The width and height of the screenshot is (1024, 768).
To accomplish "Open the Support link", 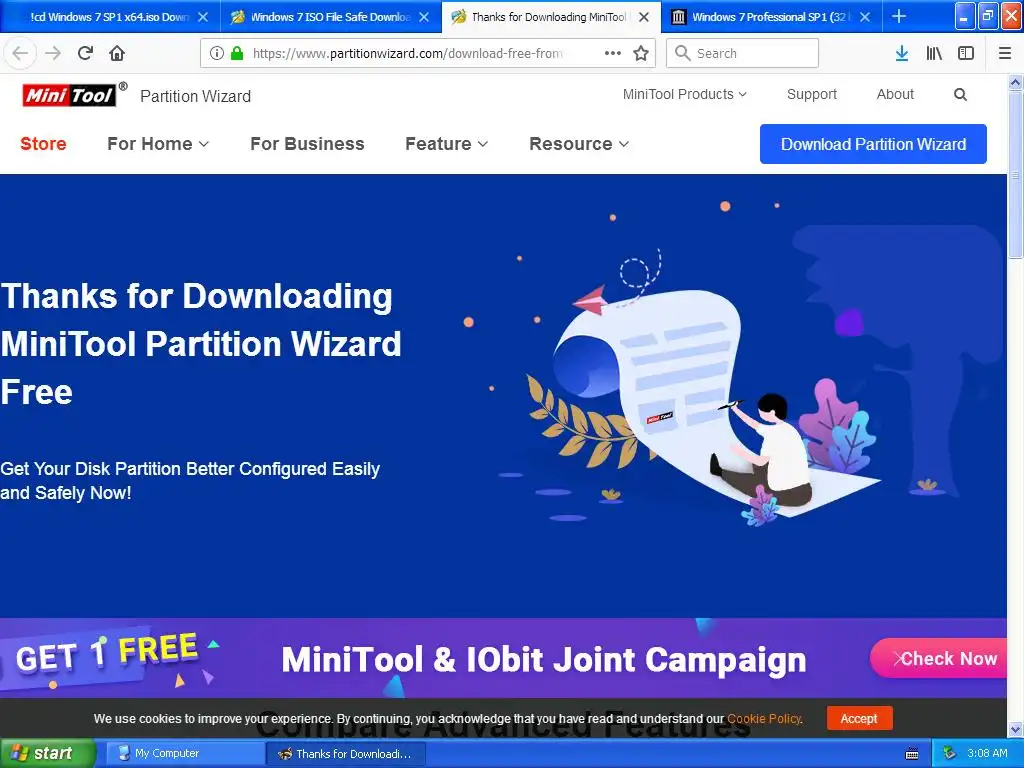I will [812, 94].
